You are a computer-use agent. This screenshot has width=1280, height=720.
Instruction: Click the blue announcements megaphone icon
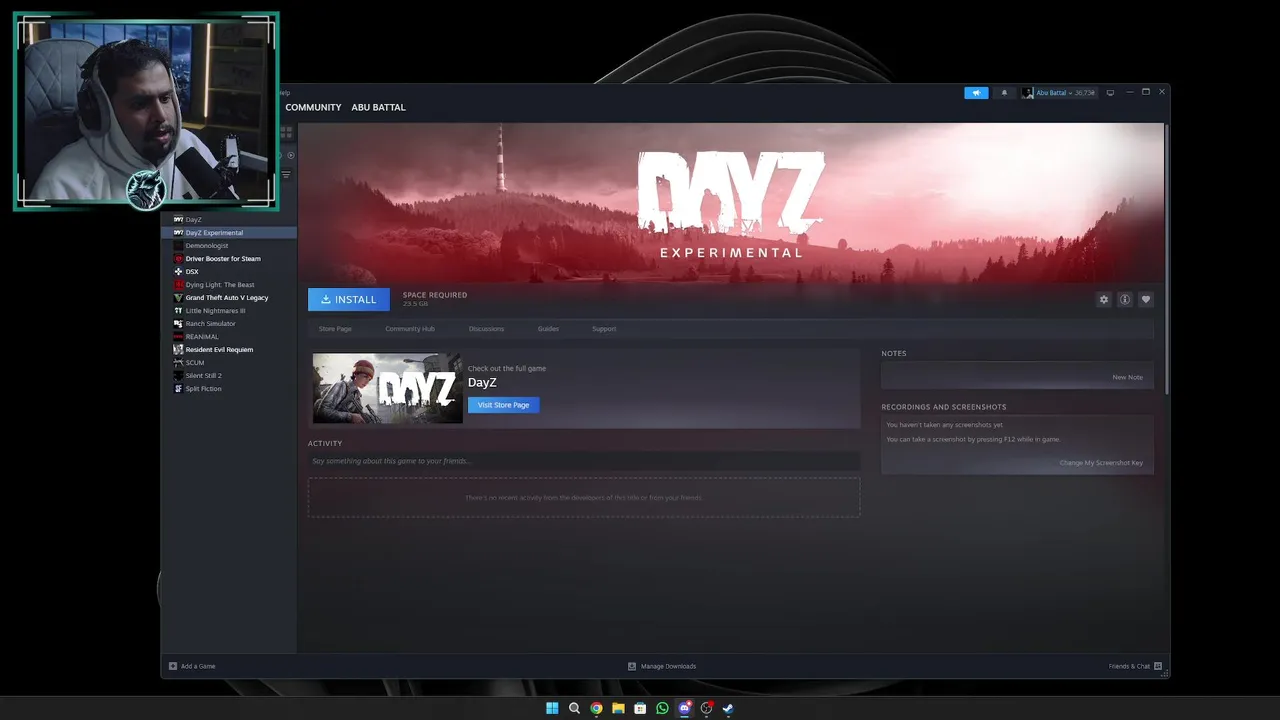coord(976,93)
